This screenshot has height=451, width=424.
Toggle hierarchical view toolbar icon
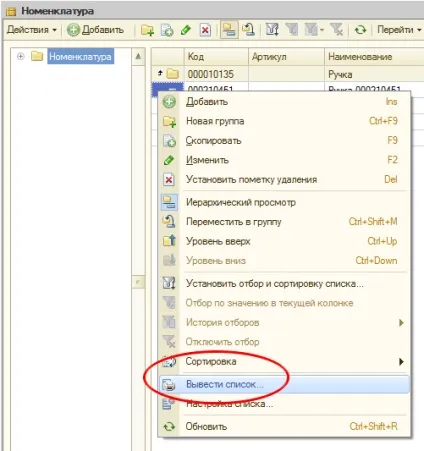(x=229, y=30)
